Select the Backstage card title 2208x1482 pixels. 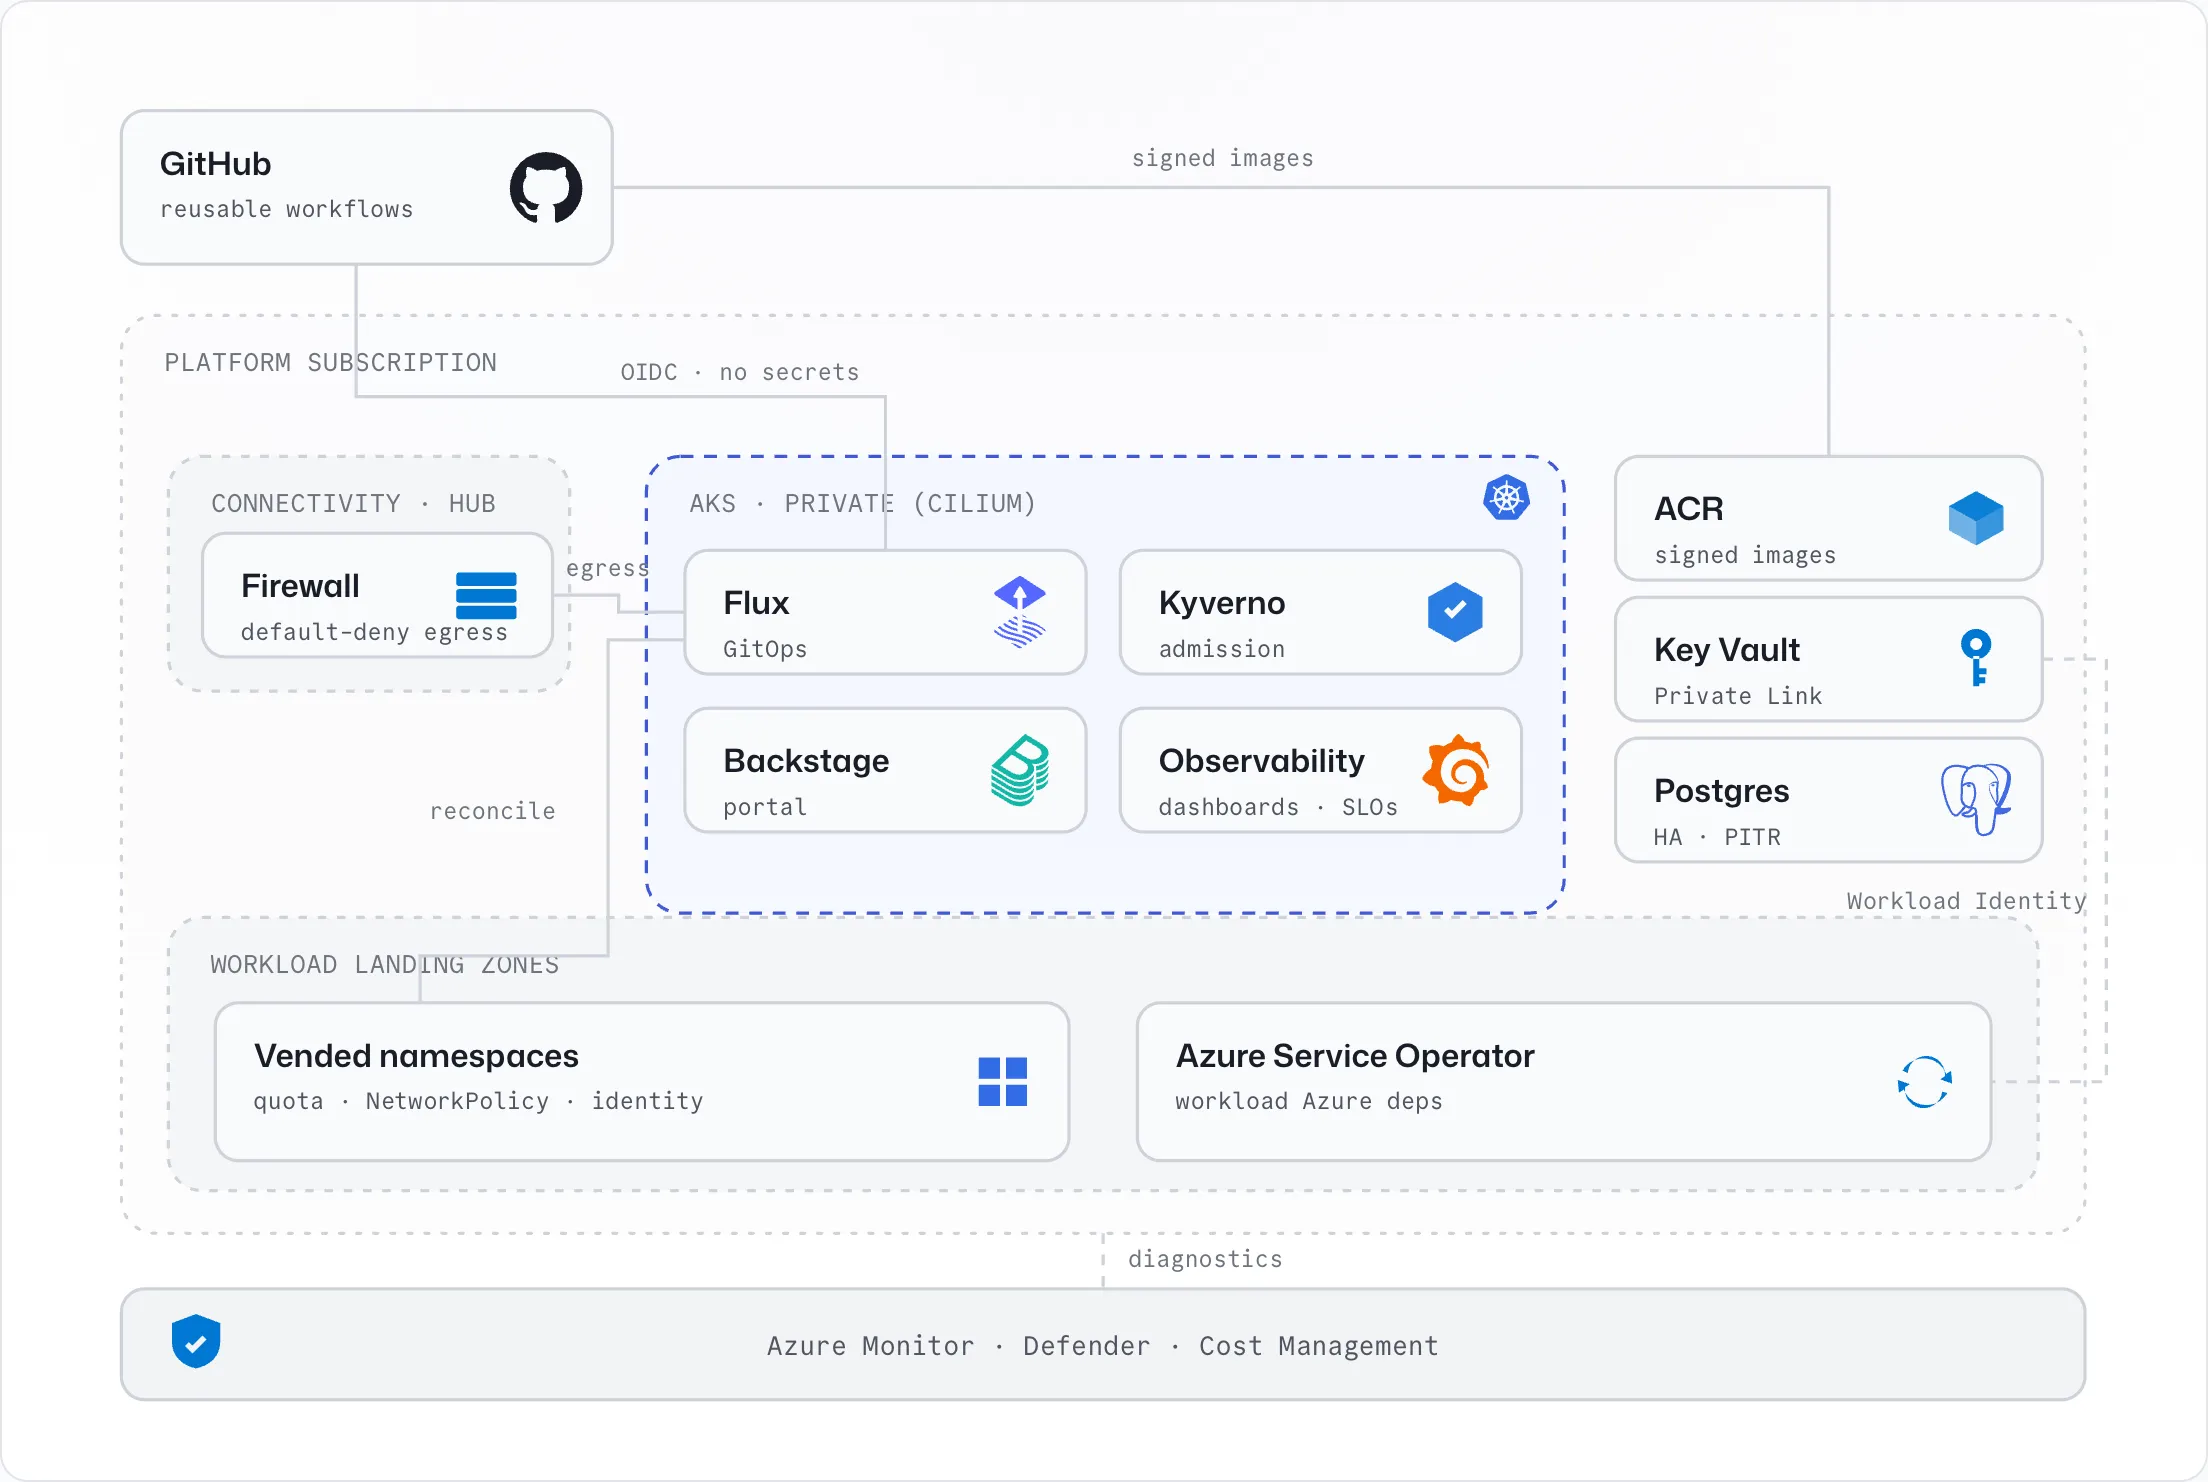pyautogui.click(x=806, y=761)
